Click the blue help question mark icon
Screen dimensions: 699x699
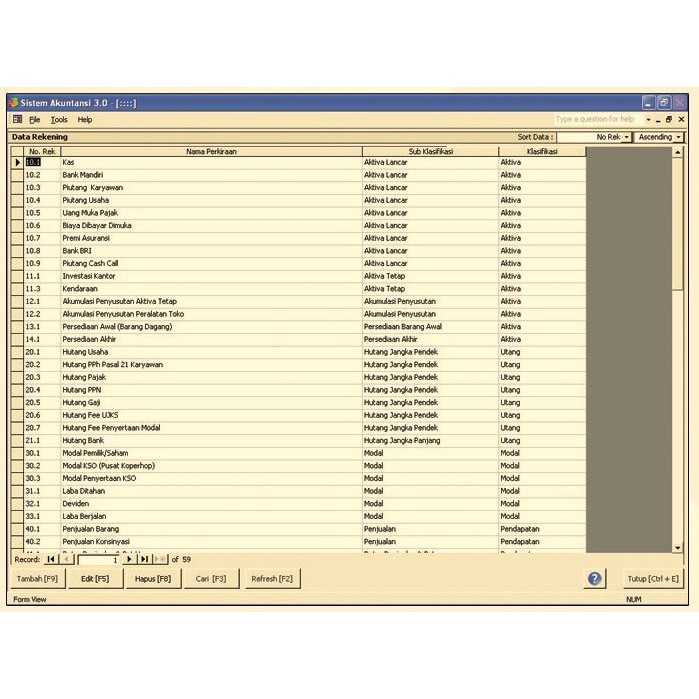(594, 579)
